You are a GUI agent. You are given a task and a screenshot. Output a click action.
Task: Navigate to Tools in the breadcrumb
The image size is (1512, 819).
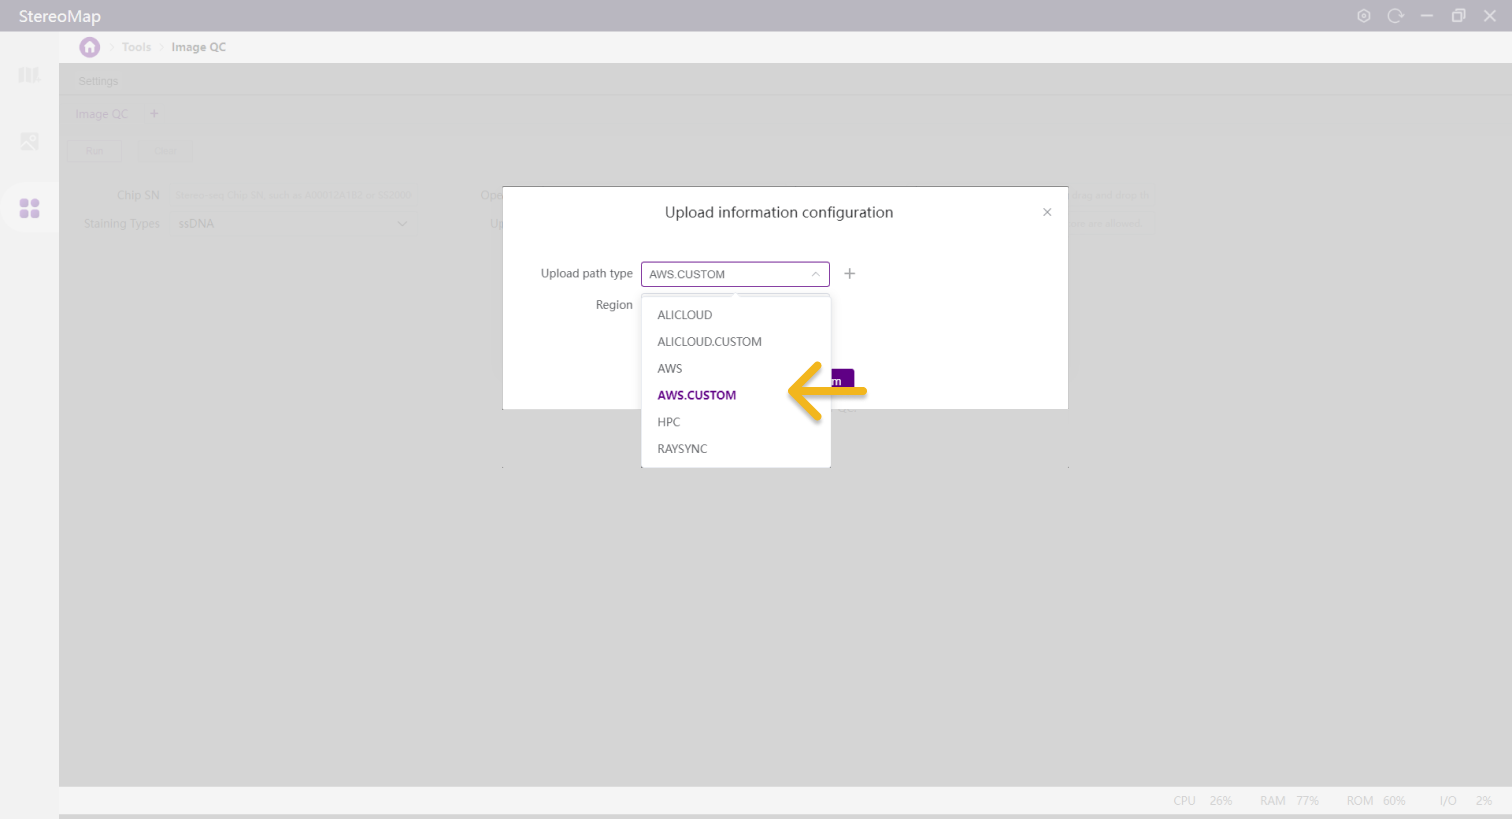click(x=136, y=47)
